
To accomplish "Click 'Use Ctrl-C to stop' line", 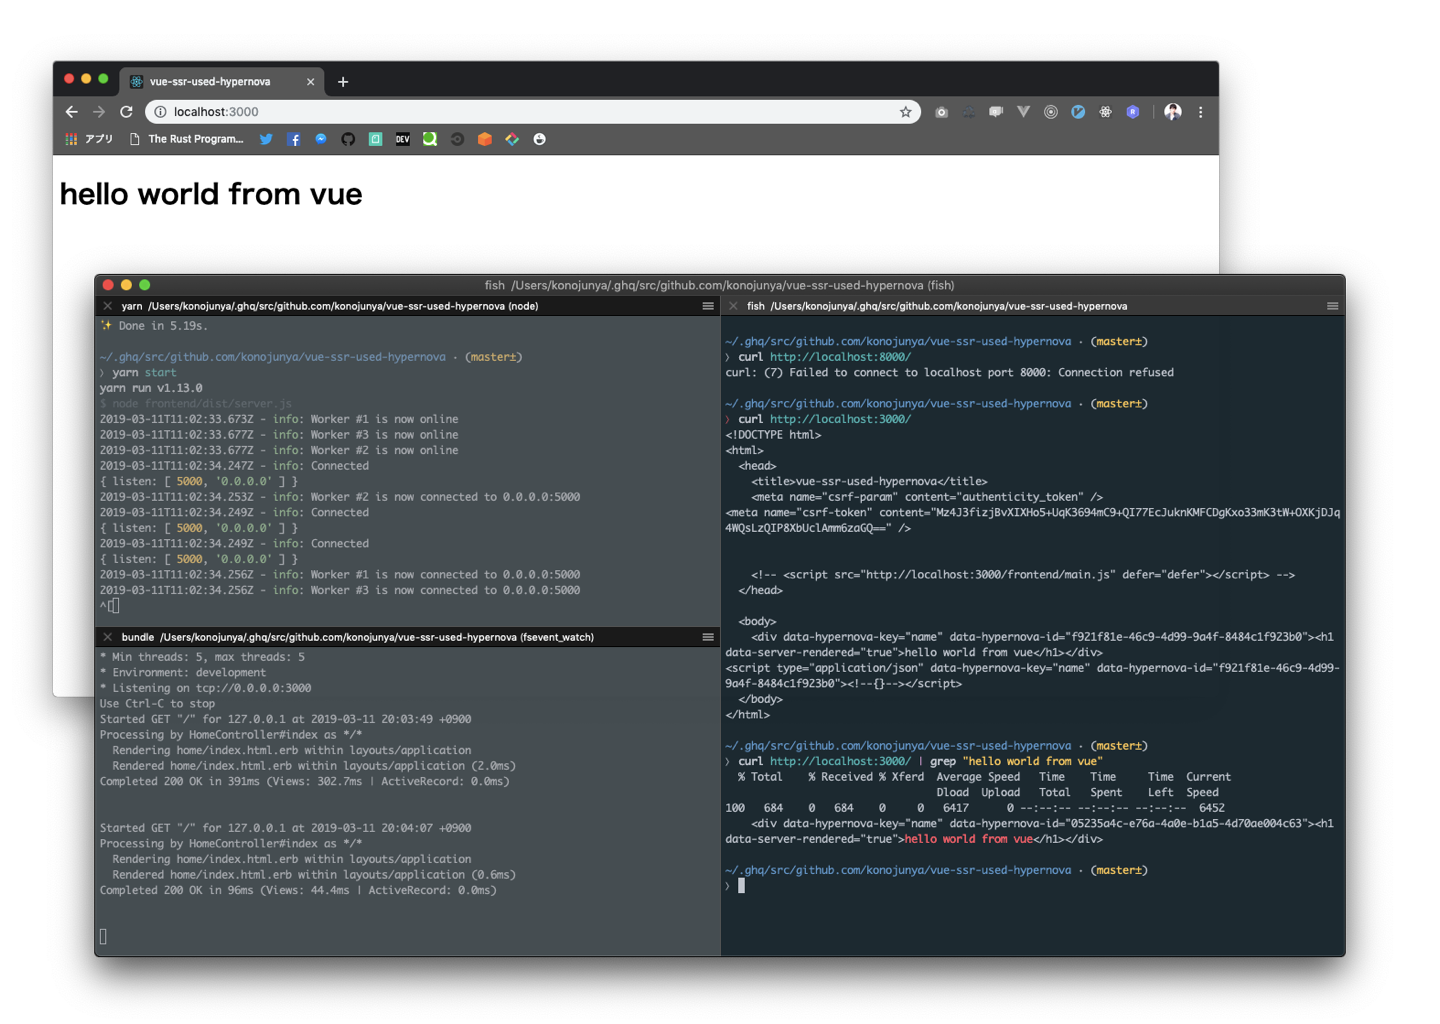I will click(x=157, y=703).
